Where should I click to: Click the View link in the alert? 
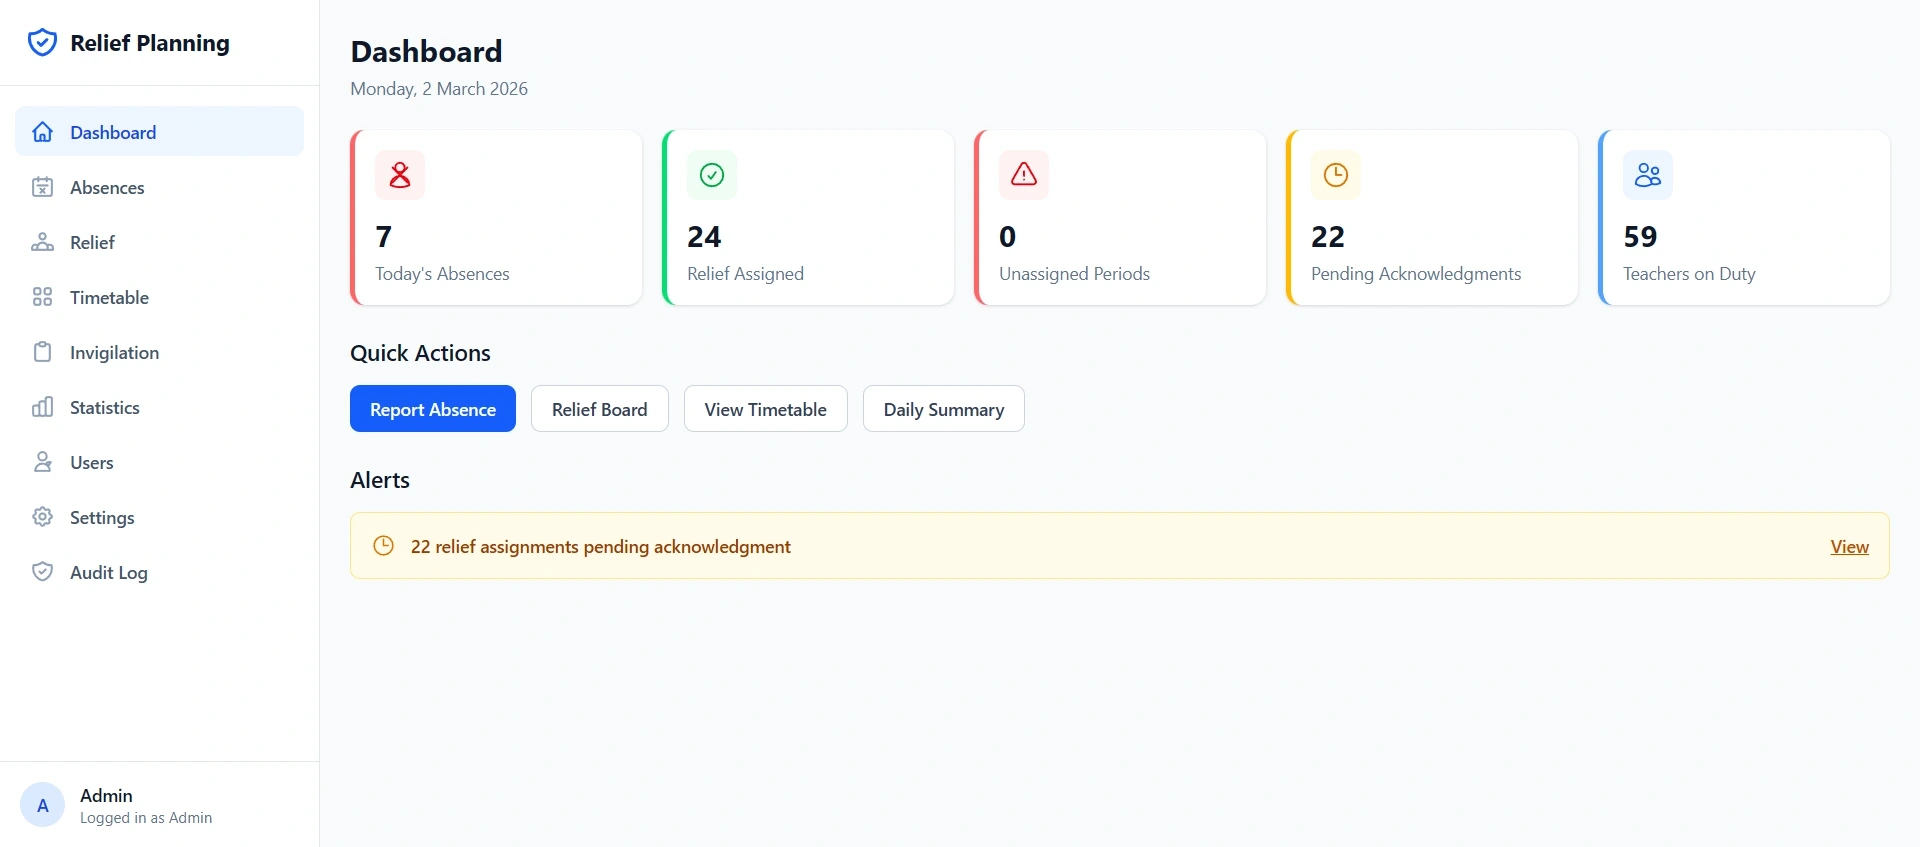[1849, 547]
